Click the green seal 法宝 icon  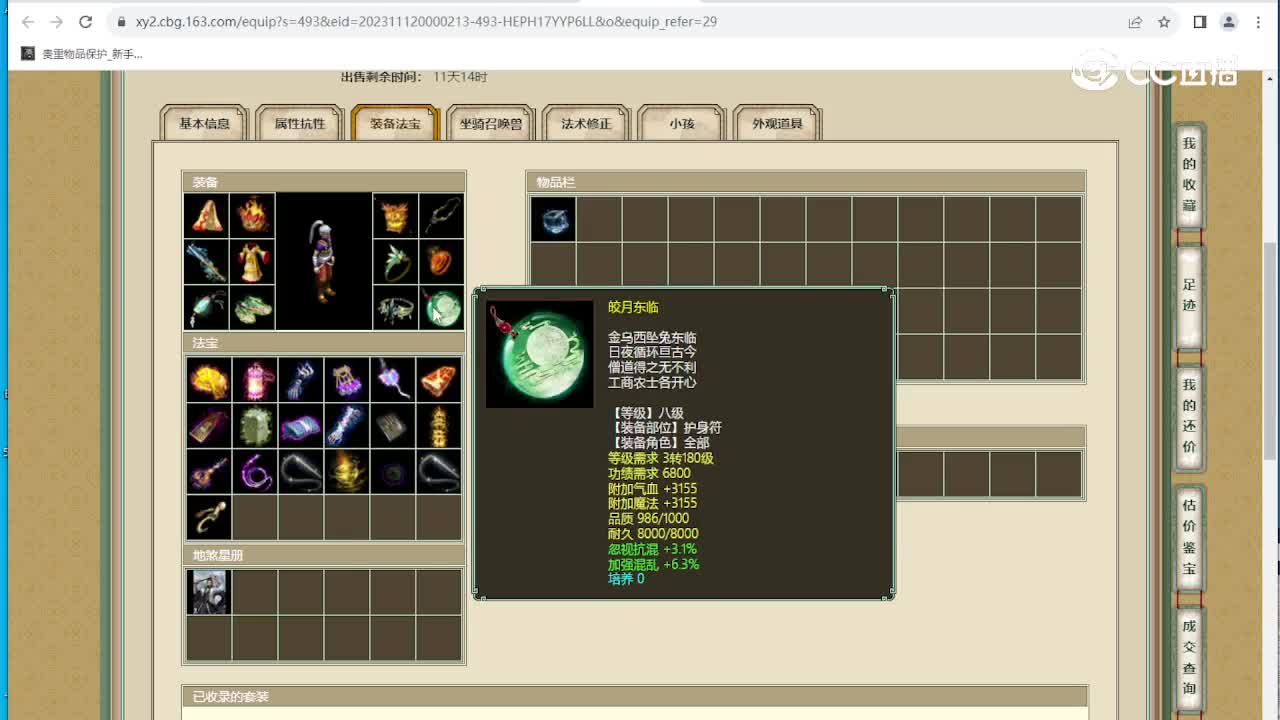(255, 426)
